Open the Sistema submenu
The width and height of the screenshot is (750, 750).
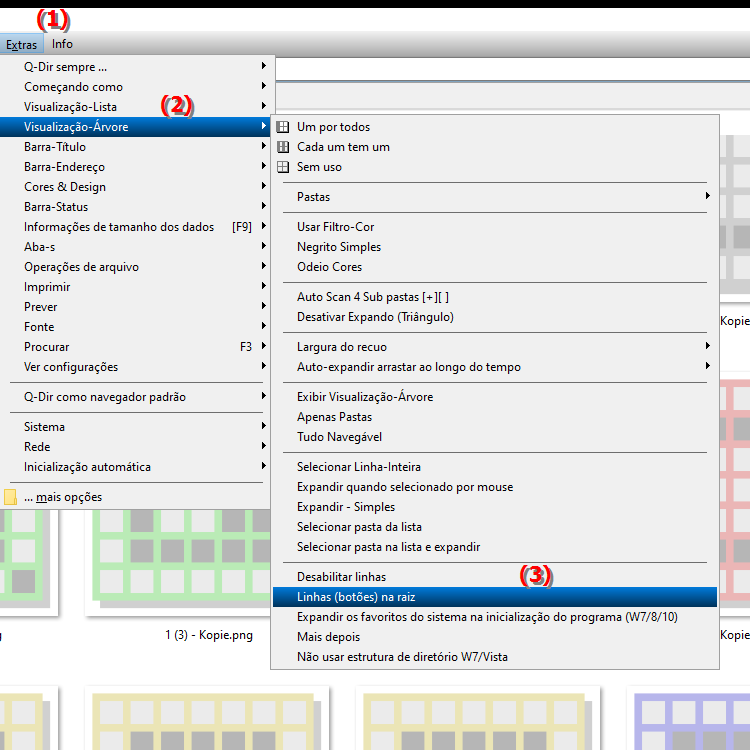click(x=135, y=427)
